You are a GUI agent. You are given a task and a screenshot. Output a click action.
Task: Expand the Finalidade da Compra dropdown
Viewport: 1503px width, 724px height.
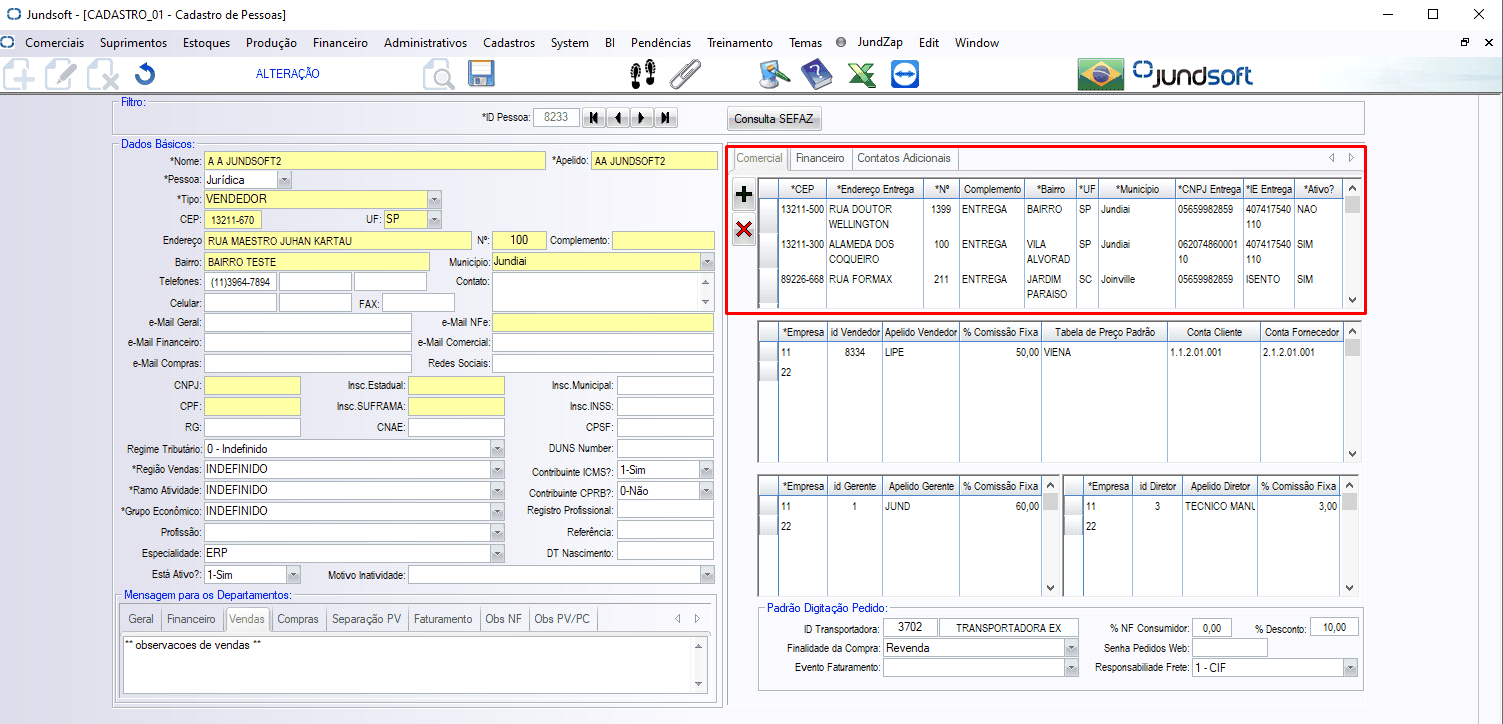[1071, 648]
